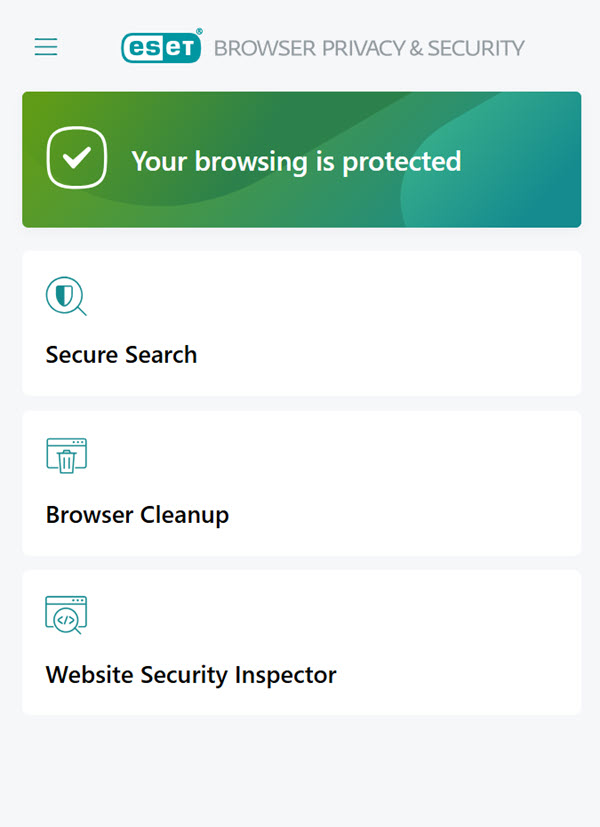Click the Website Security Inspector code icon
Screen dimensions: 600x827
tap(66, 615)
